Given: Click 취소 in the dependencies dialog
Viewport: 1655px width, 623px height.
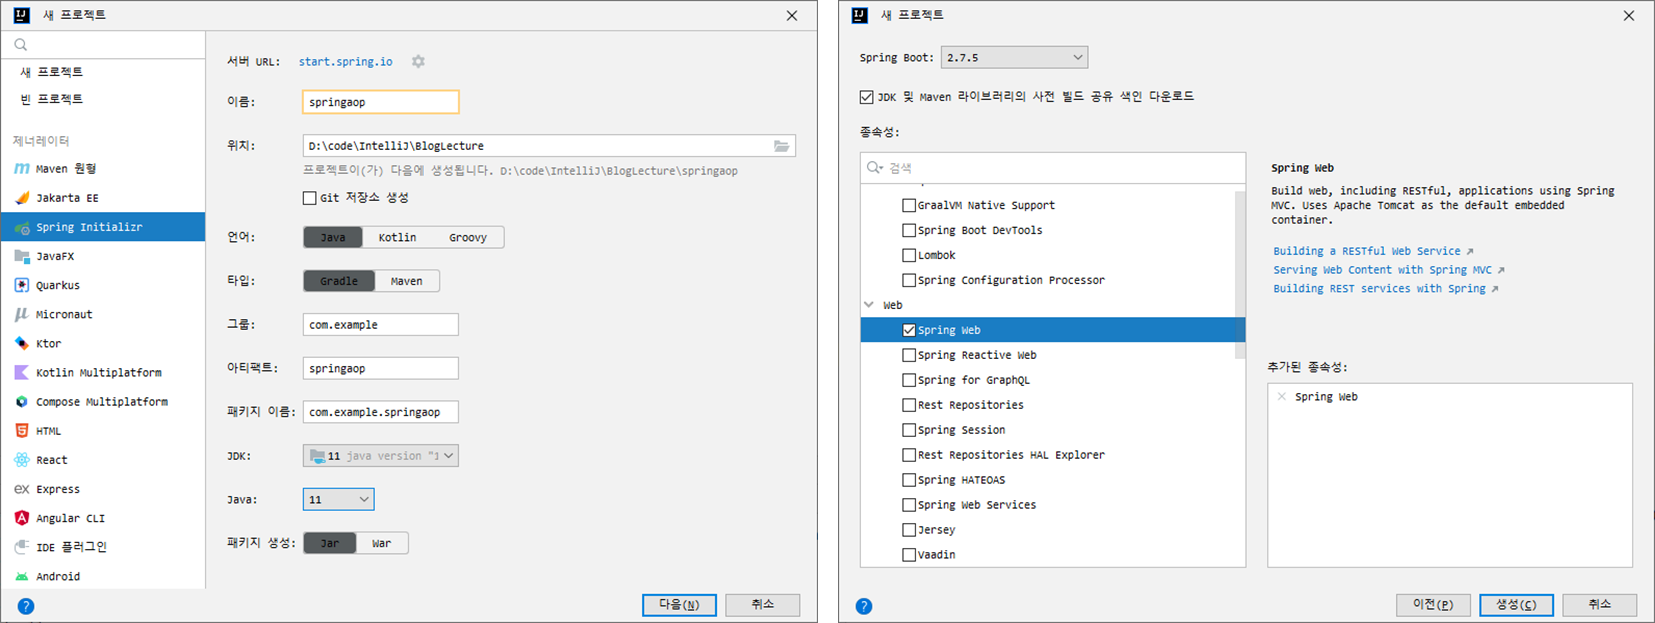Looking at the screenshot, I should coord(1600,605).
